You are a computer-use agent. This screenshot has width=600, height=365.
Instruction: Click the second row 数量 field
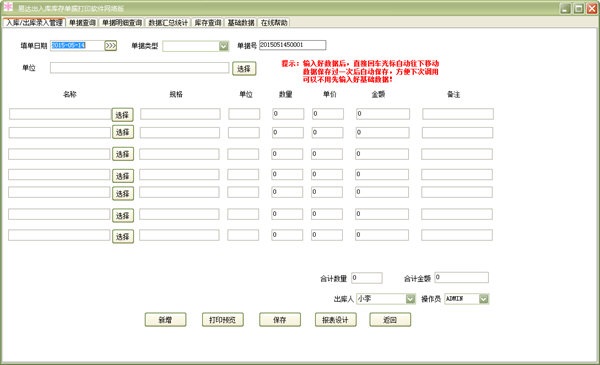point(287,132)
